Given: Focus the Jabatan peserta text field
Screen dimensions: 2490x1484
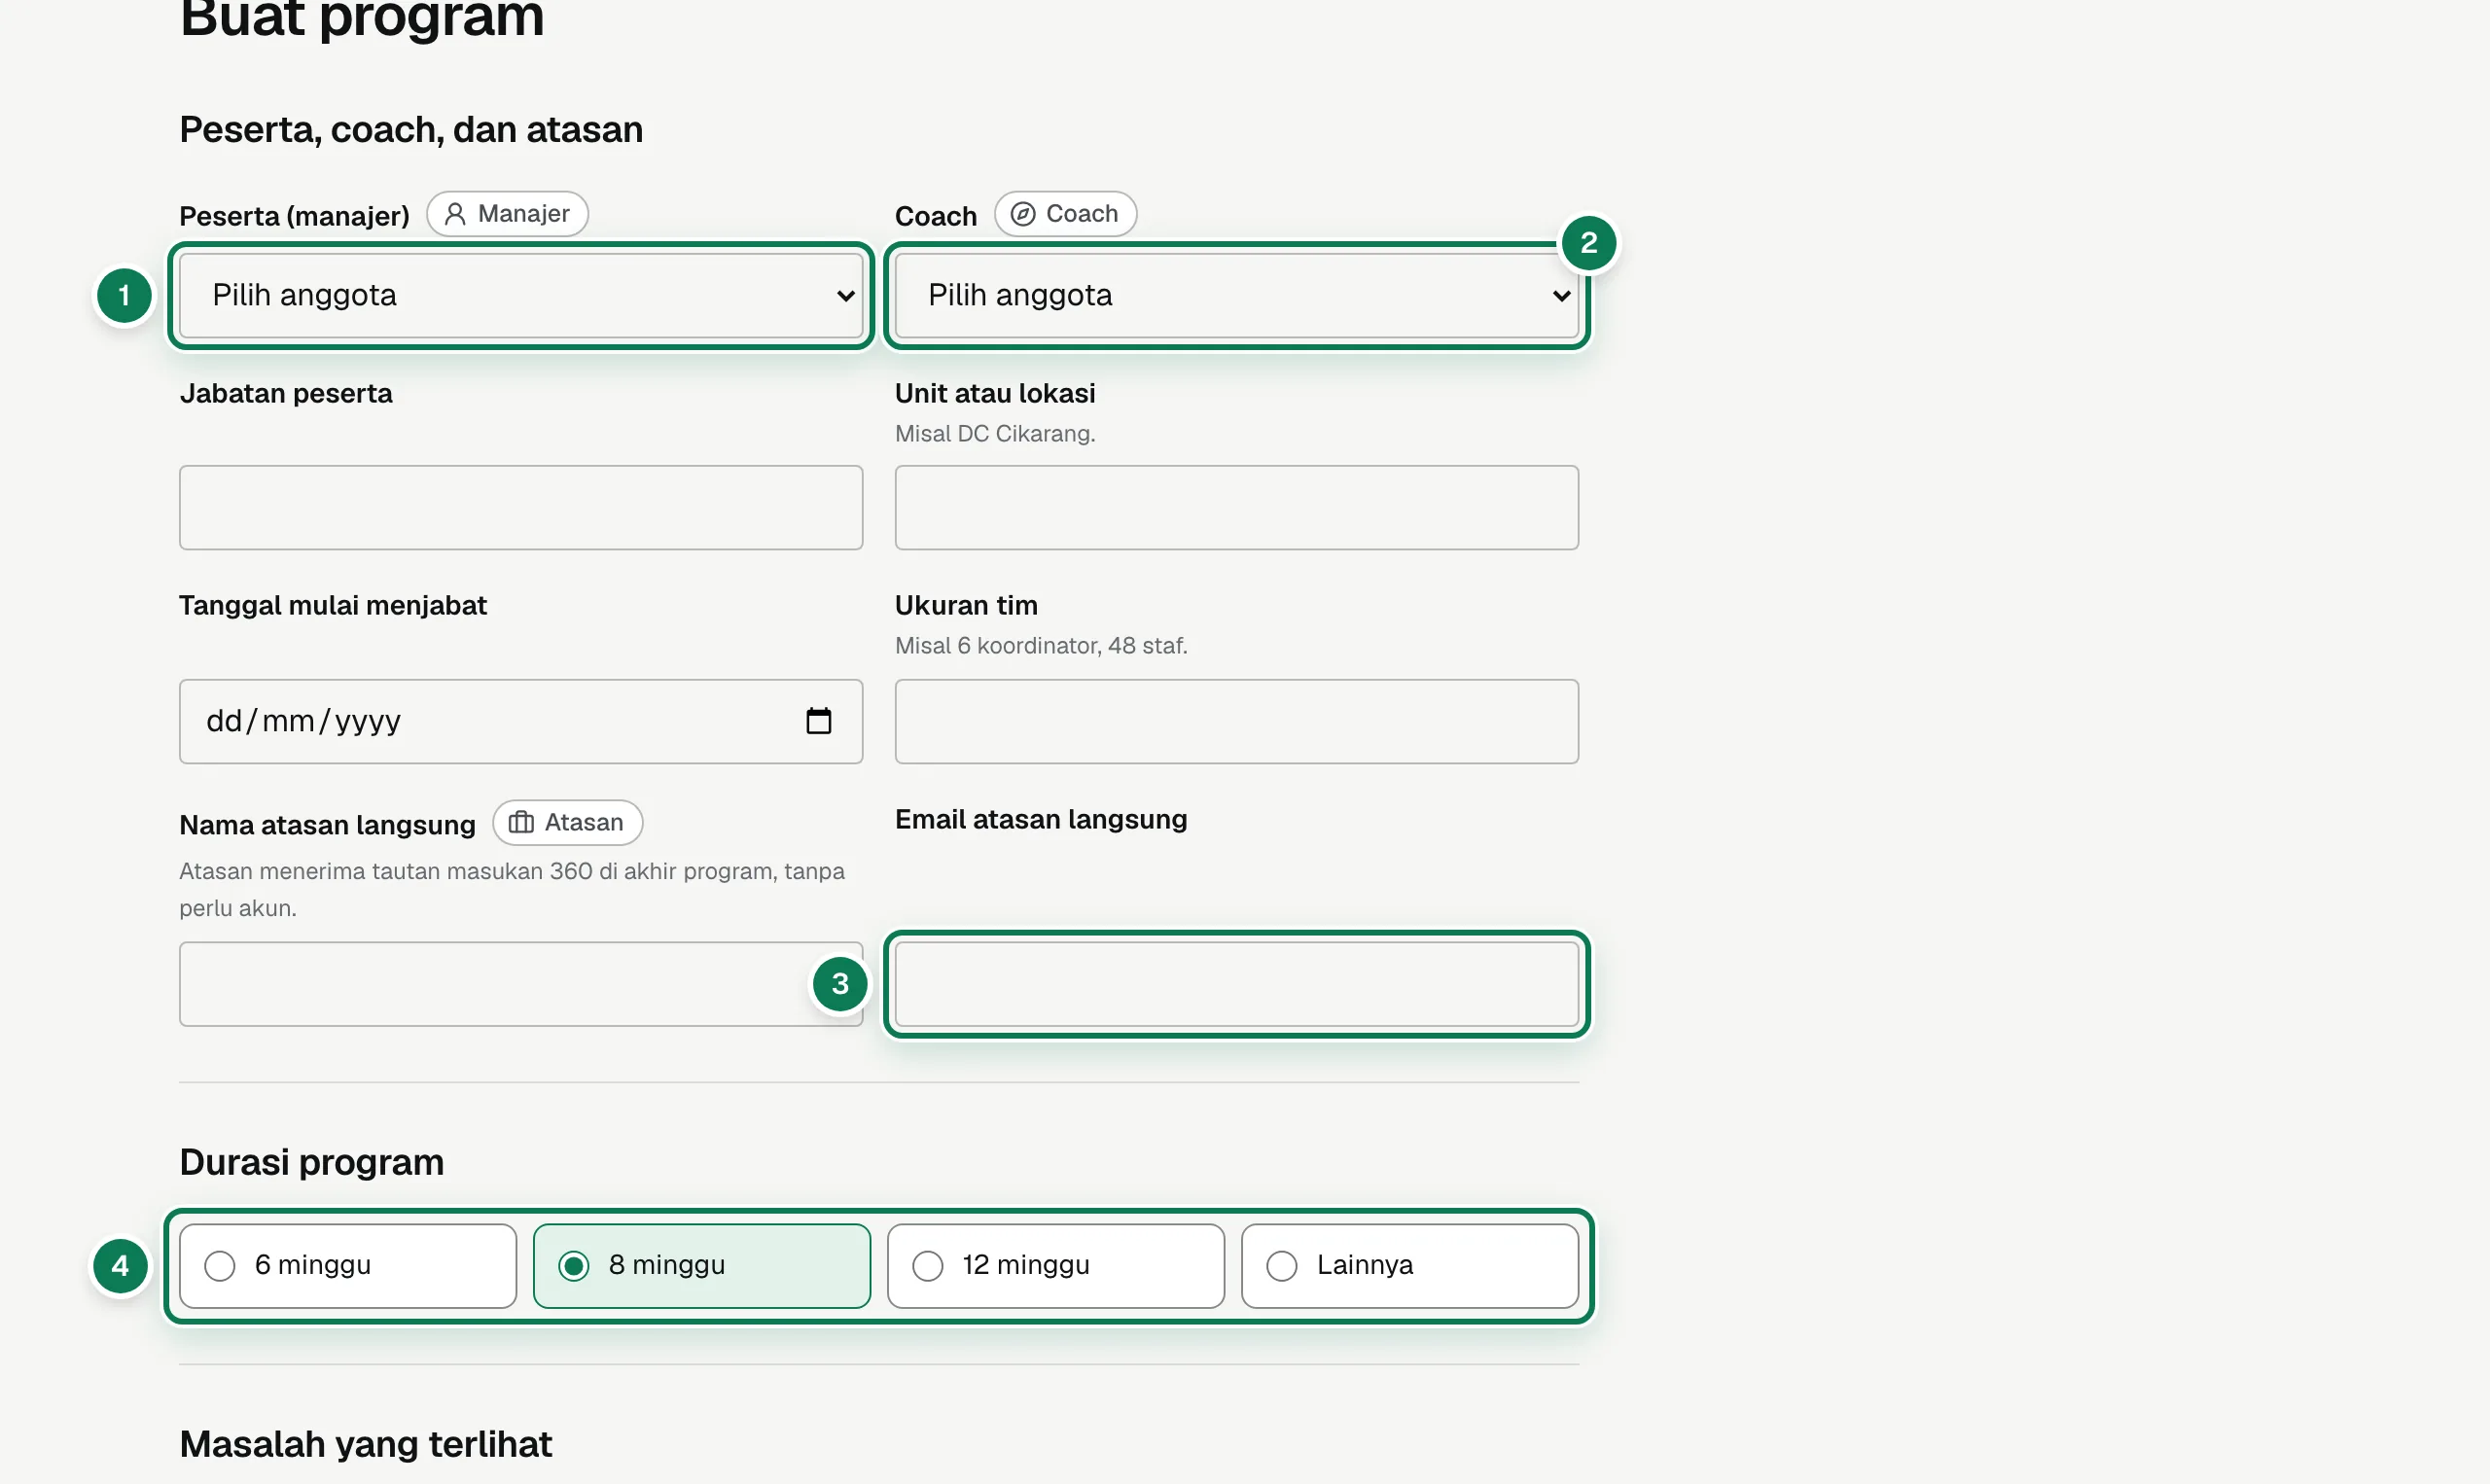Looking at the screenshot, I should point(521,507).
